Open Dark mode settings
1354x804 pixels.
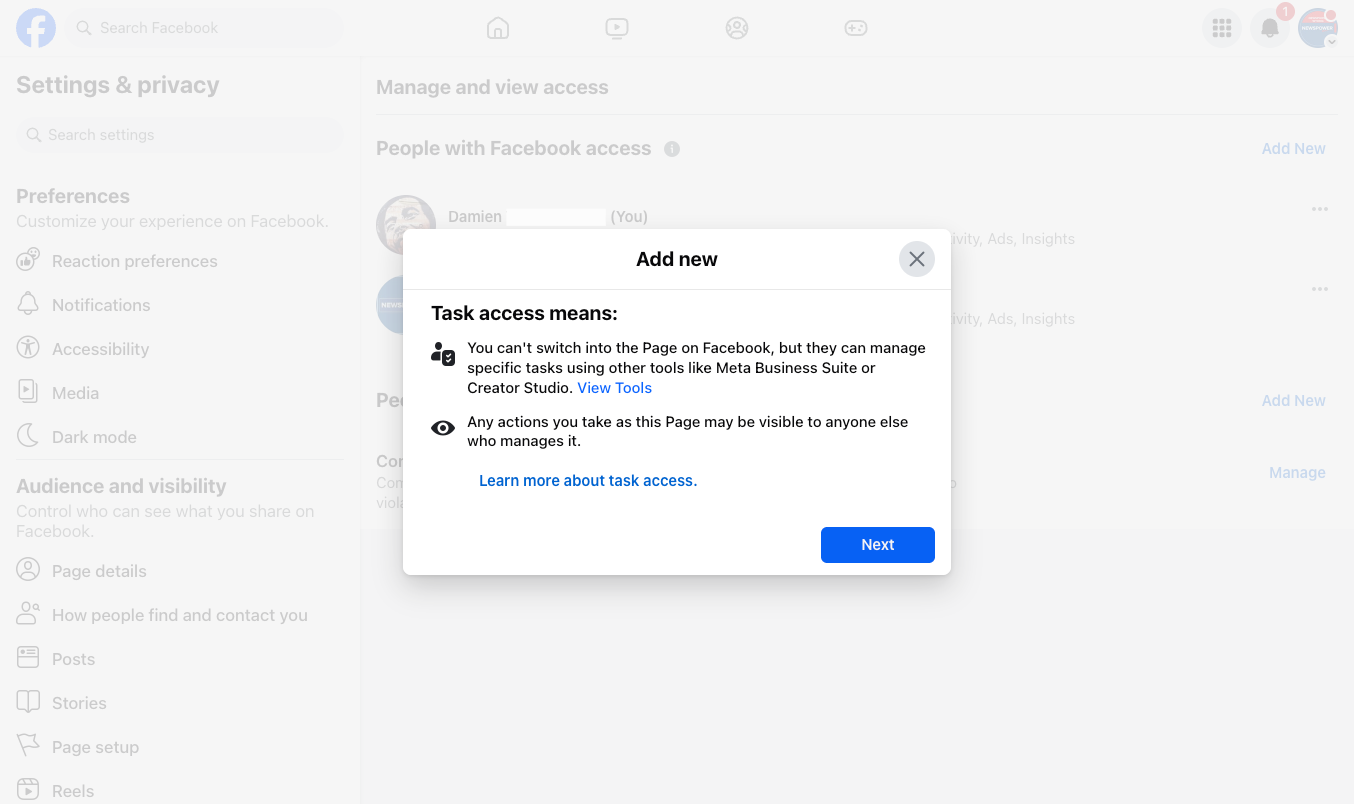click(x=180, y=437)
